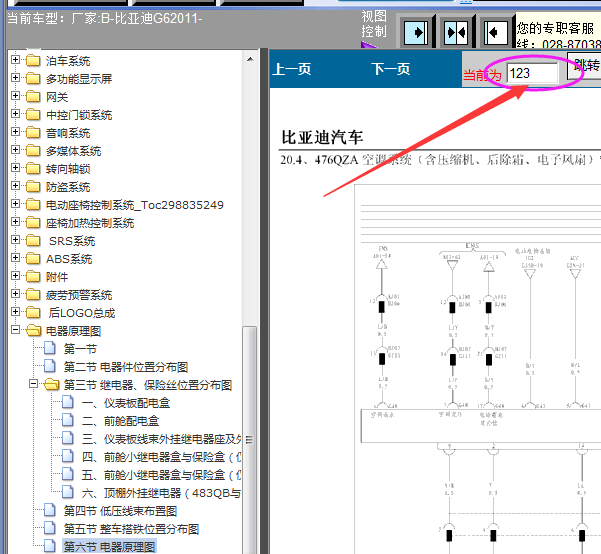
Task: Select 转向轴锁 tree label
Action: [68, 169]
